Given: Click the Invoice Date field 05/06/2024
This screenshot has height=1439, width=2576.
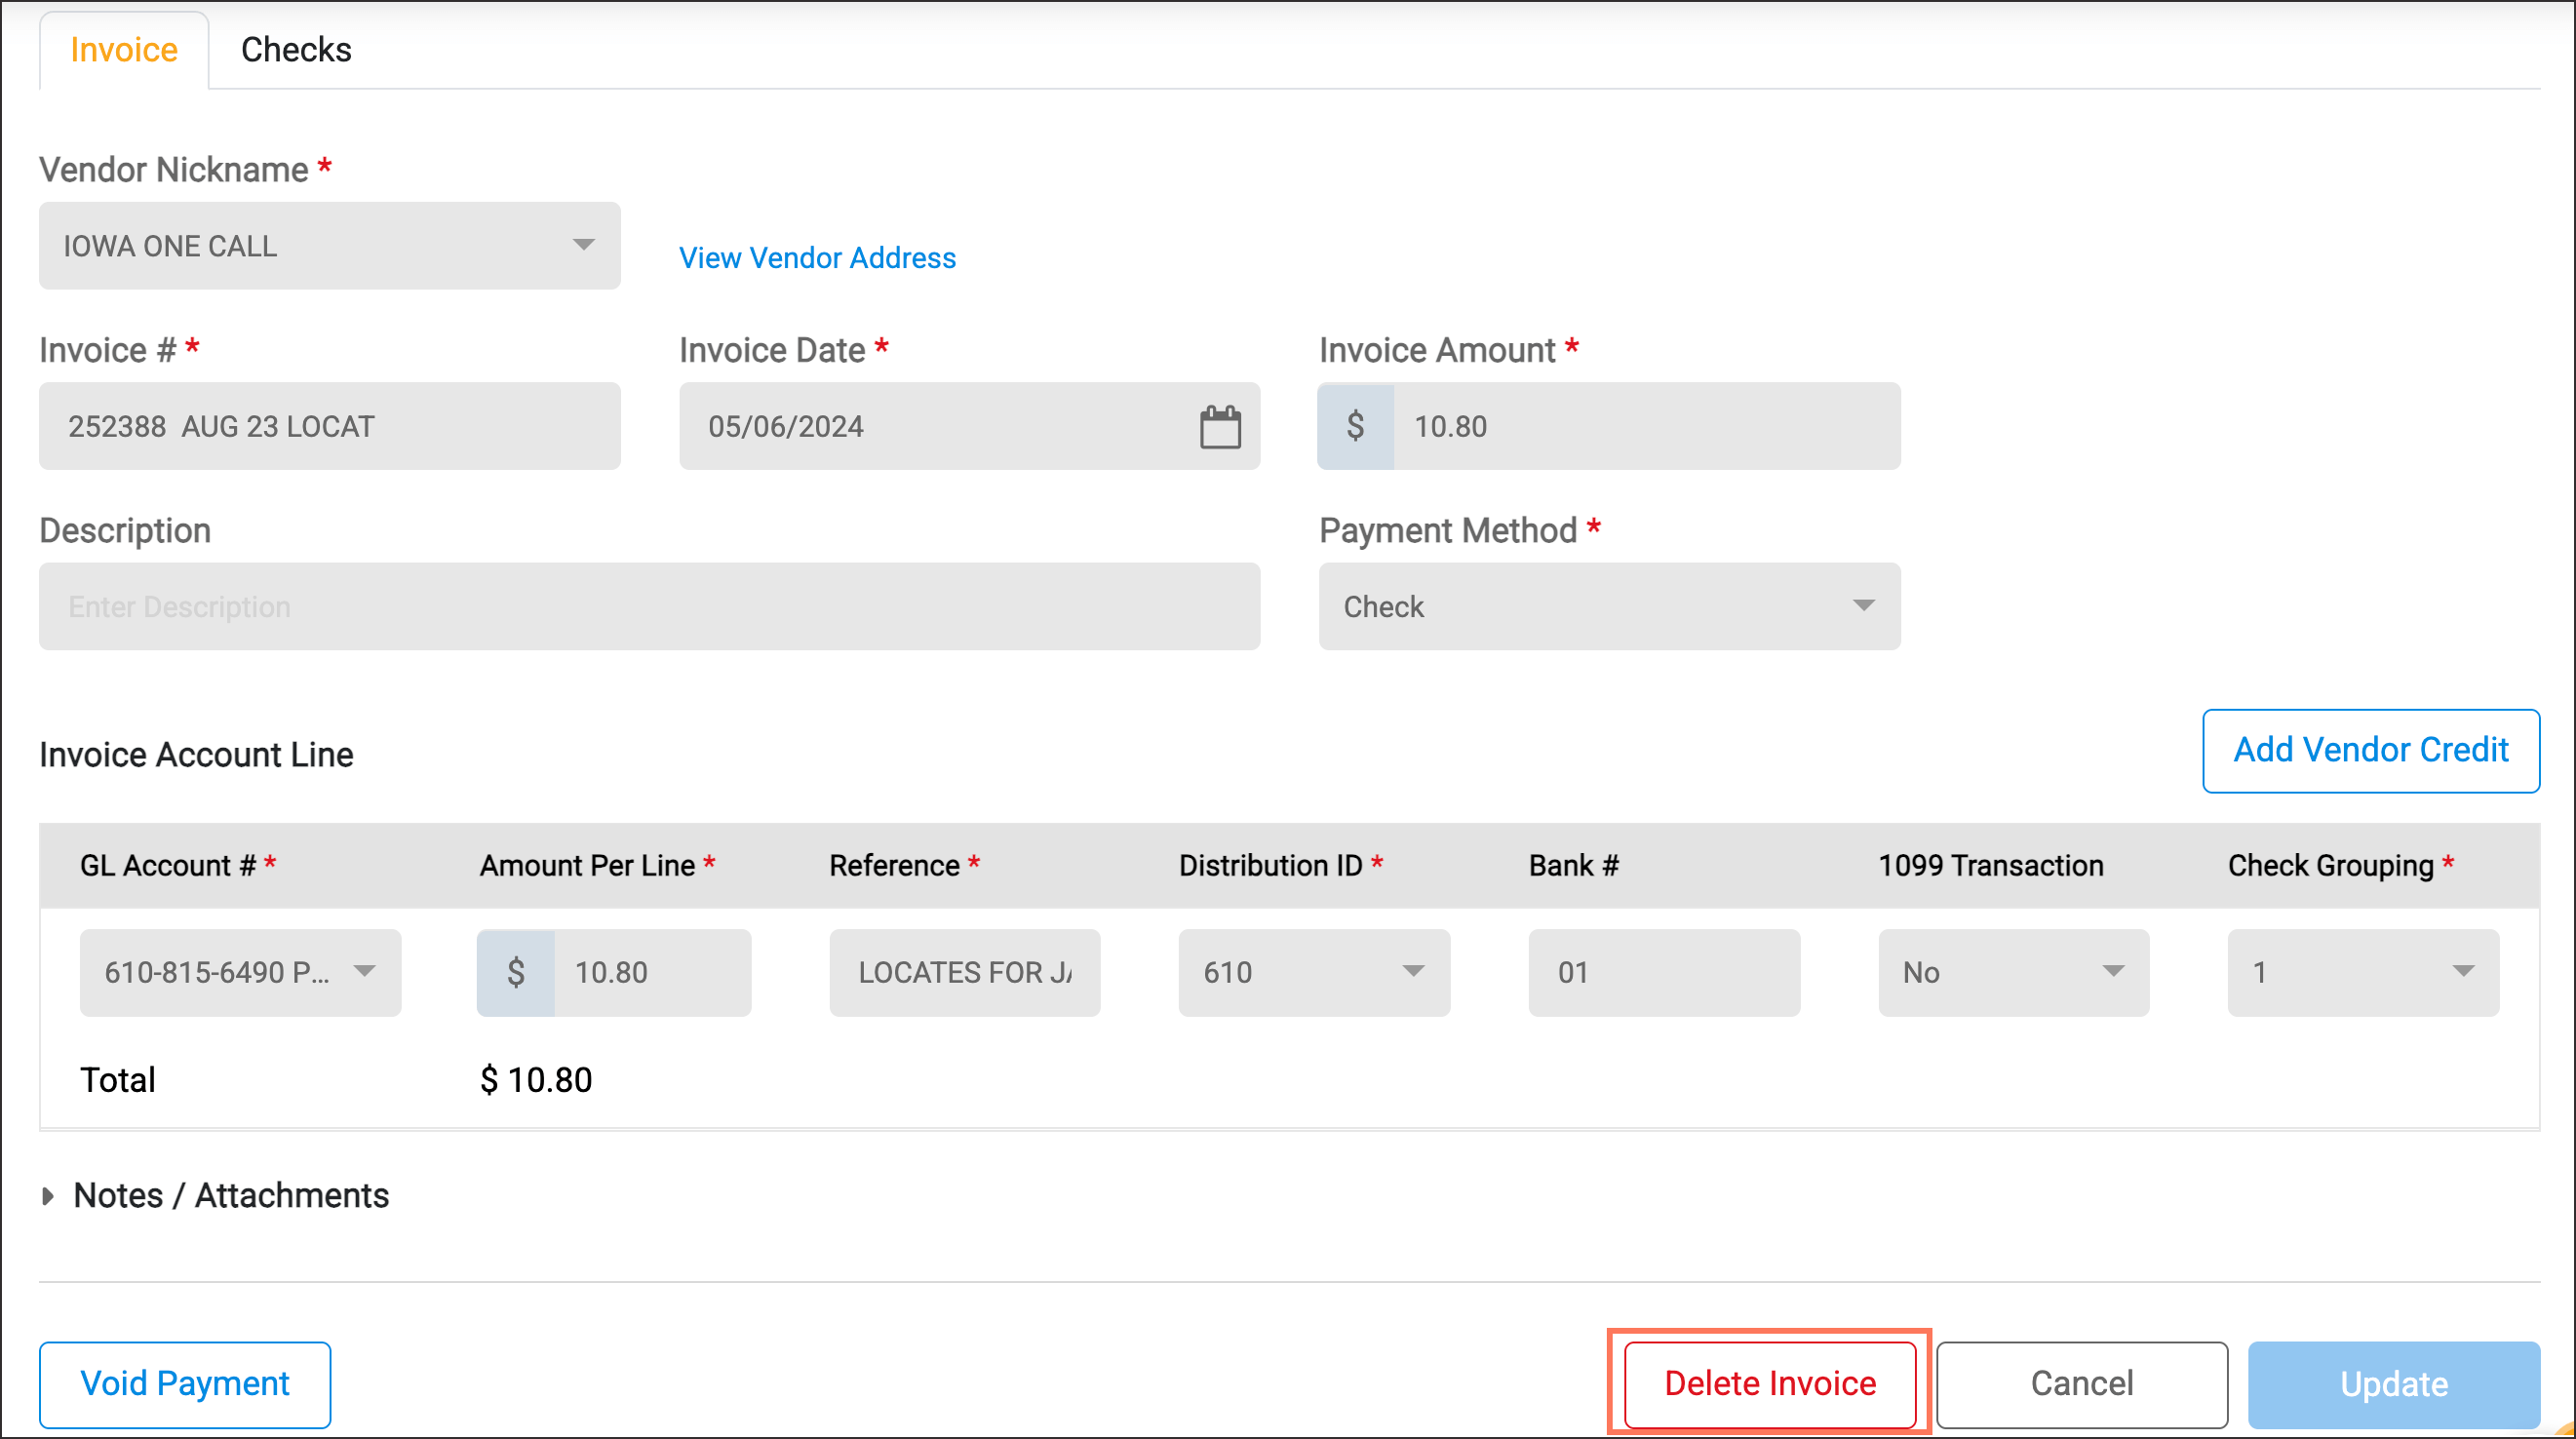Looking at the screenshot, I should coord(969,426).
